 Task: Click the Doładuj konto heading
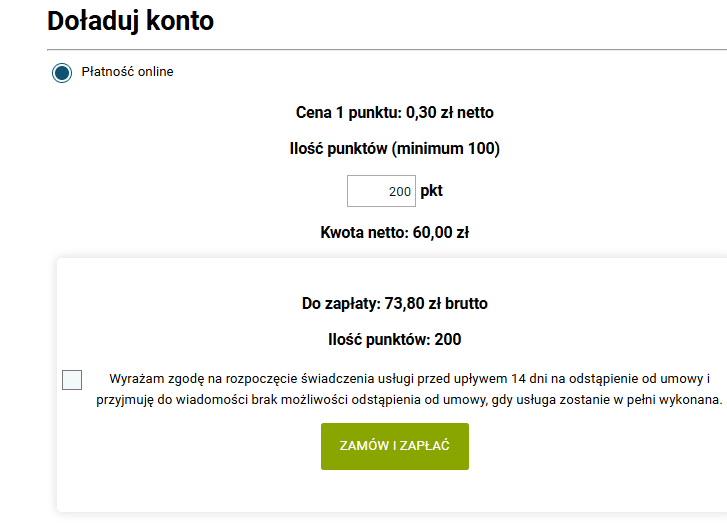[x=130, y=20]
